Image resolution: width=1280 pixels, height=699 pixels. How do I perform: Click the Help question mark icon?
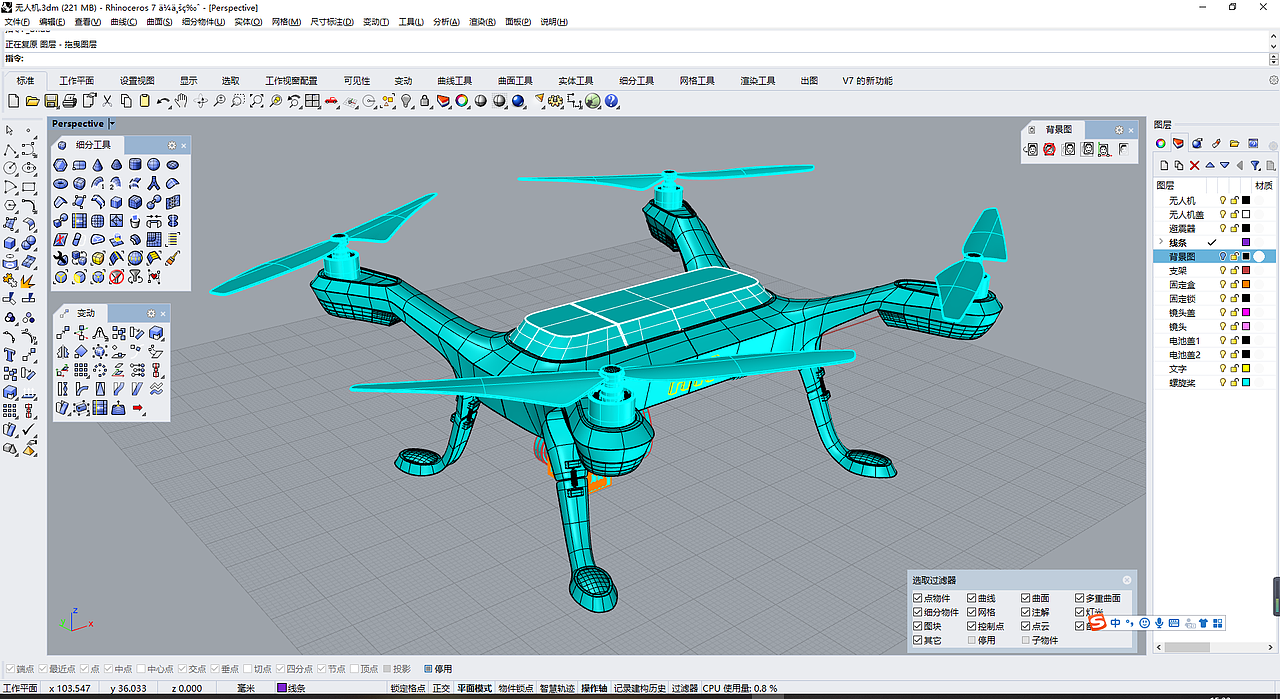(x=611, y=101)
